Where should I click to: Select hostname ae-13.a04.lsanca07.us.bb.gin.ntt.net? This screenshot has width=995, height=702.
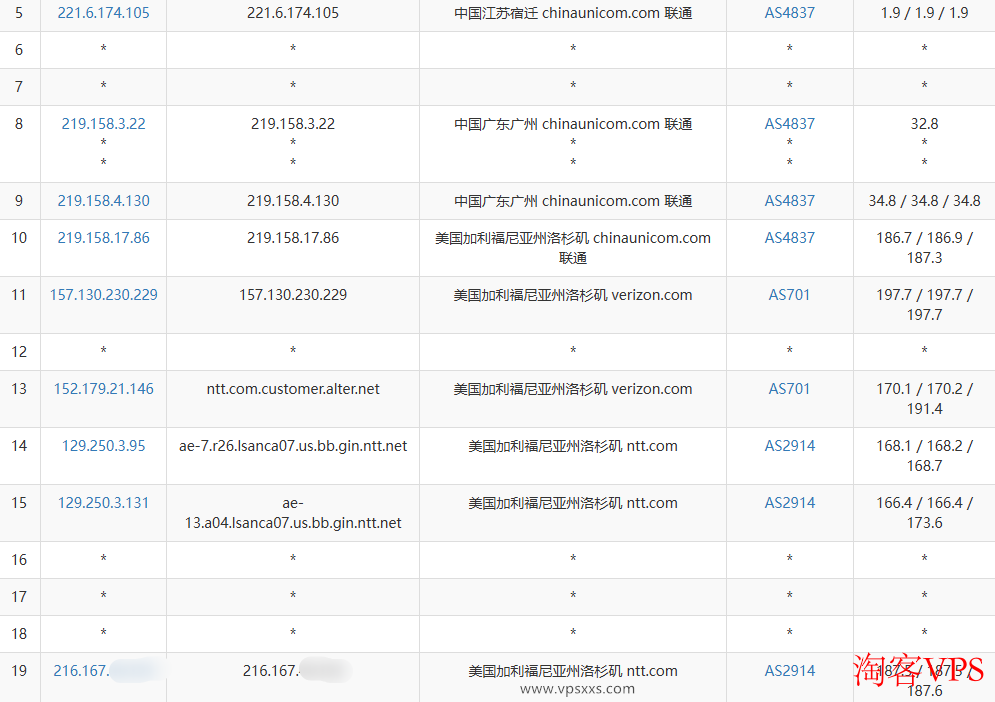[x=293, y=513]
